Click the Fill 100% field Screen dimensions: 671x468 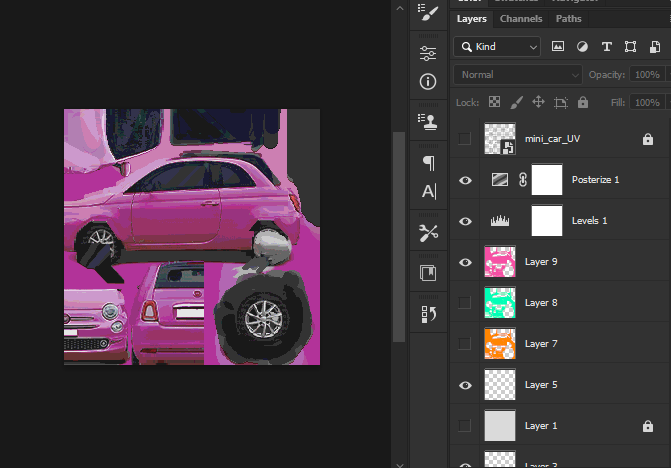[x=647, y=103]
